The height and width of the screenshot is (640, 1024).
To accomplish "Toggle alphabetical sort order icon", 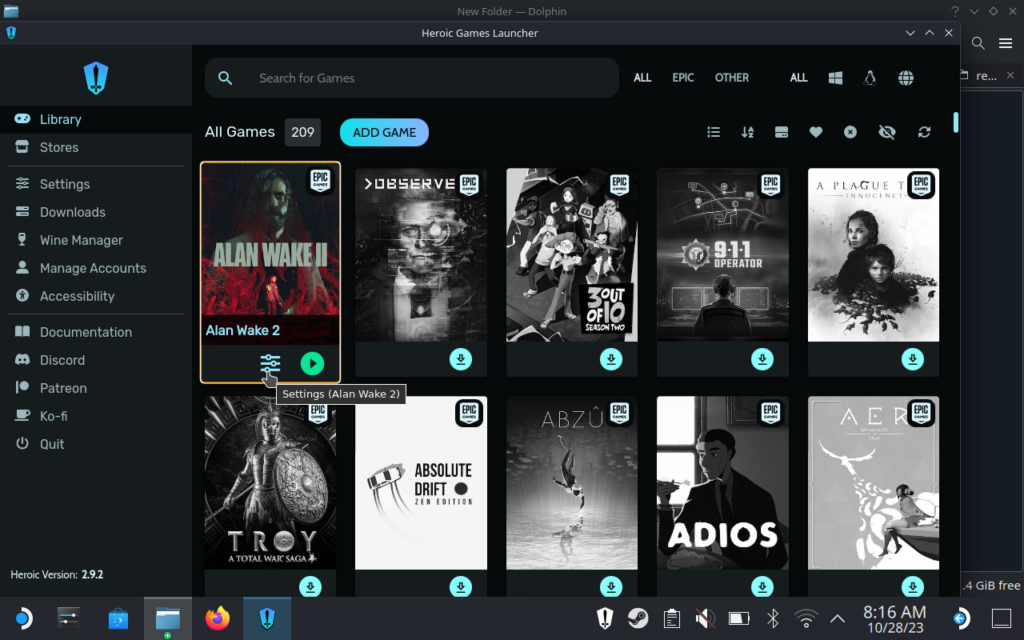I will [x=748, y=132].
